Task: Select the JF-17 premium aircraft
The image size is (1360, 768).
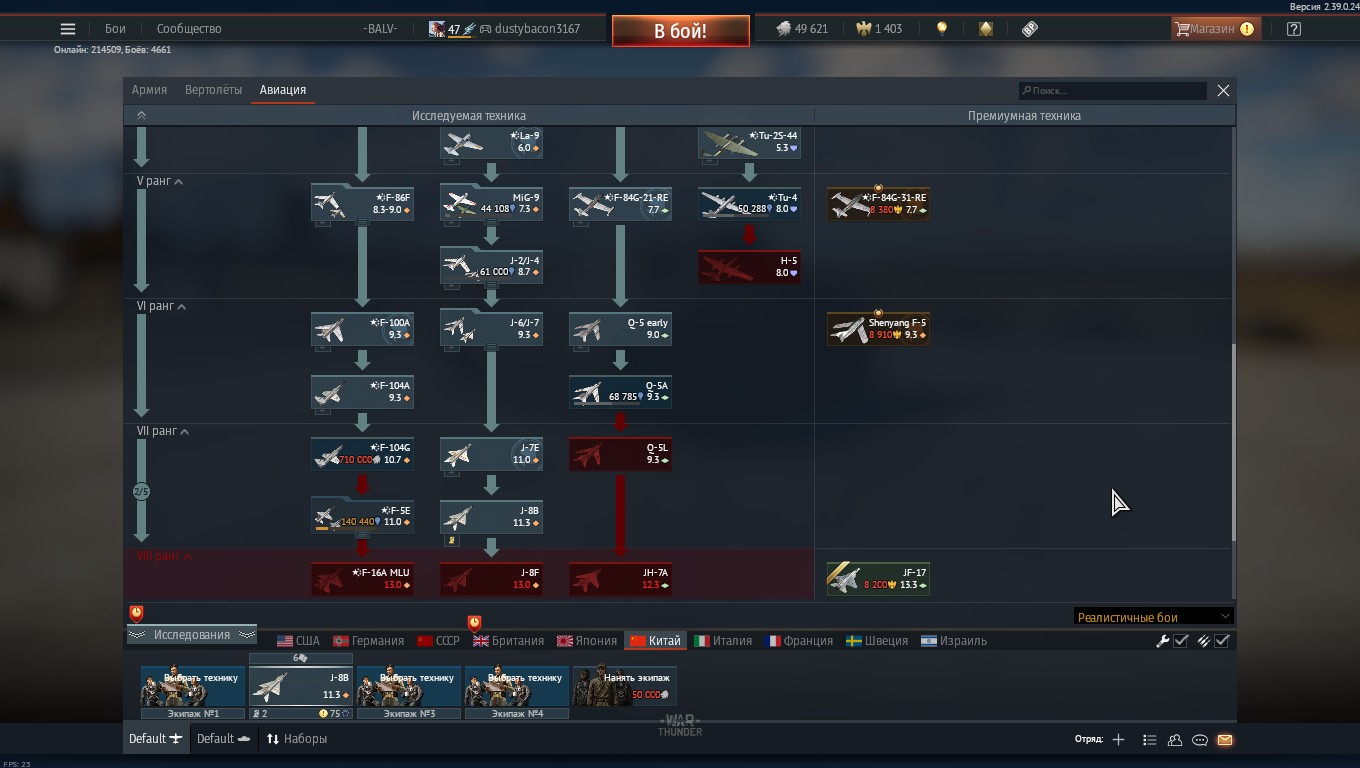Action: click(878, 579)
